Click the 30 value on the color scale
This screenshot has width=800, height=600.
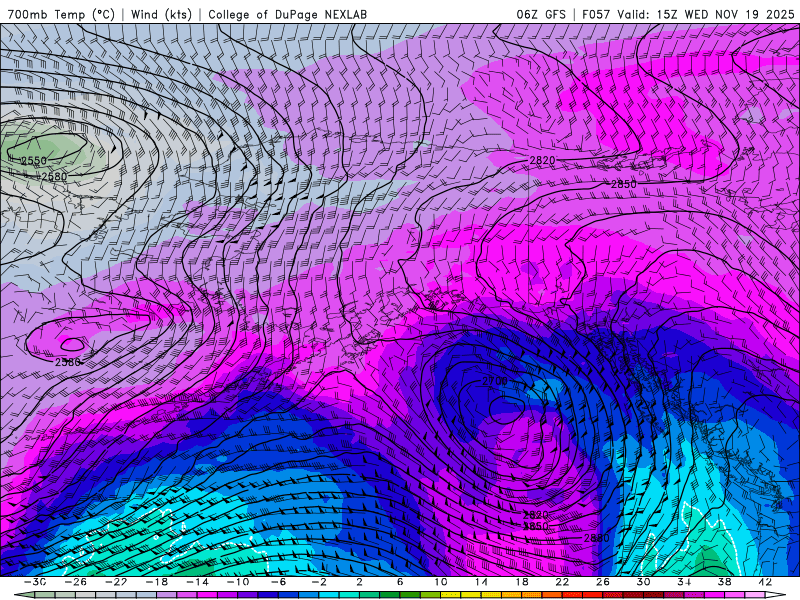click(x=643, y=582)
